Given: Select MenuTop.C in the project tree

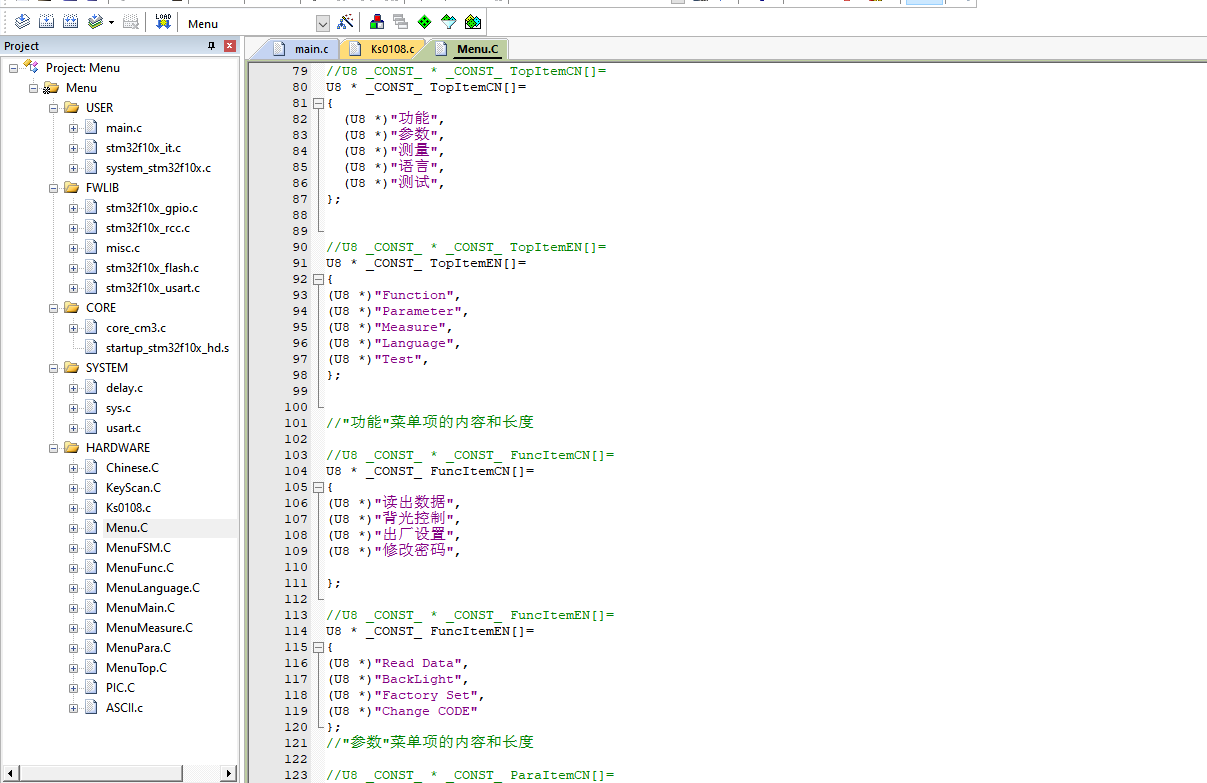Looking at the screenshot, I should tap(137, 668).
